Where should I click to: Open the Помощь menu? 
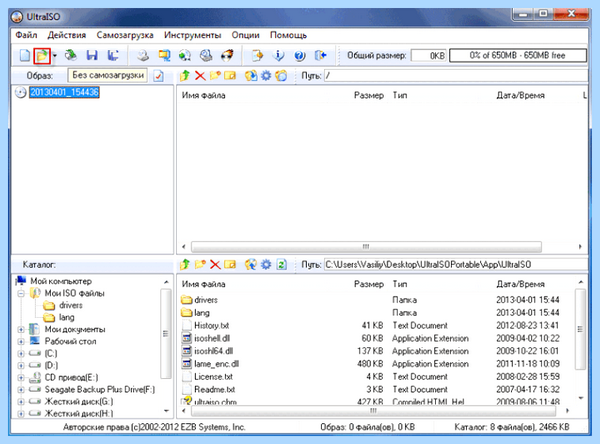288,35
